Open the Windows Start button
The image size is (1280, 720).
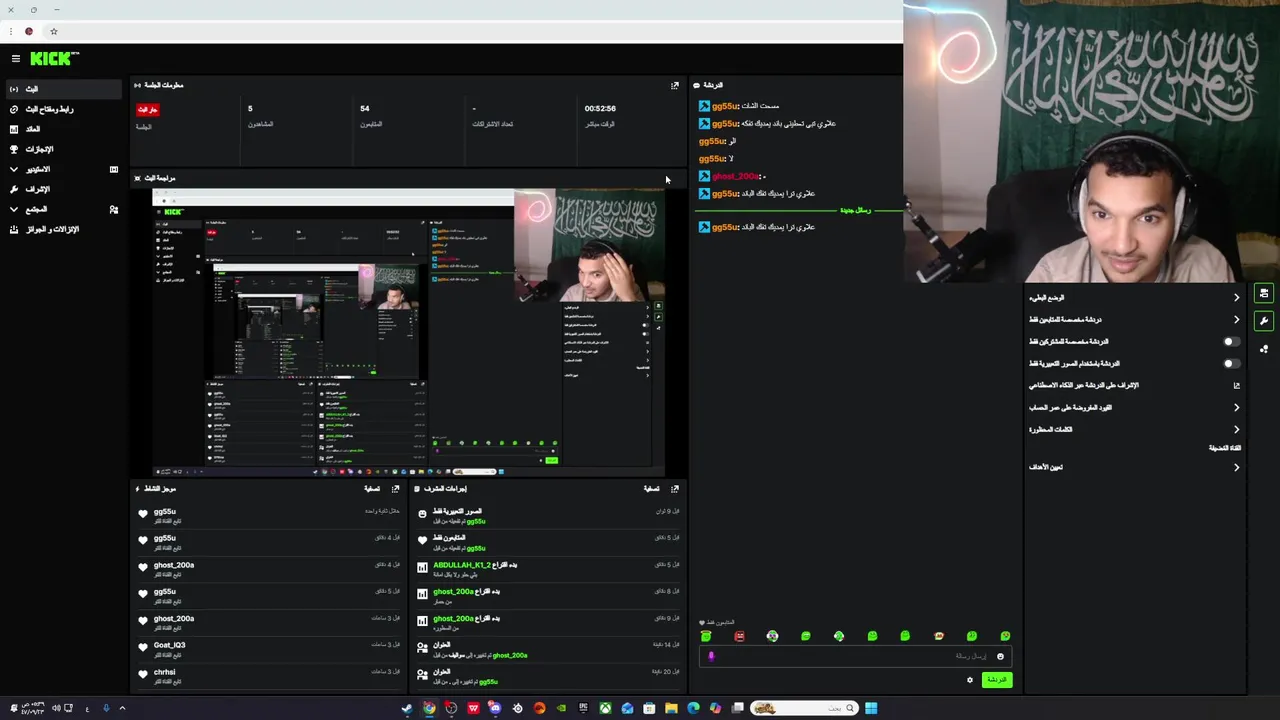871,708
